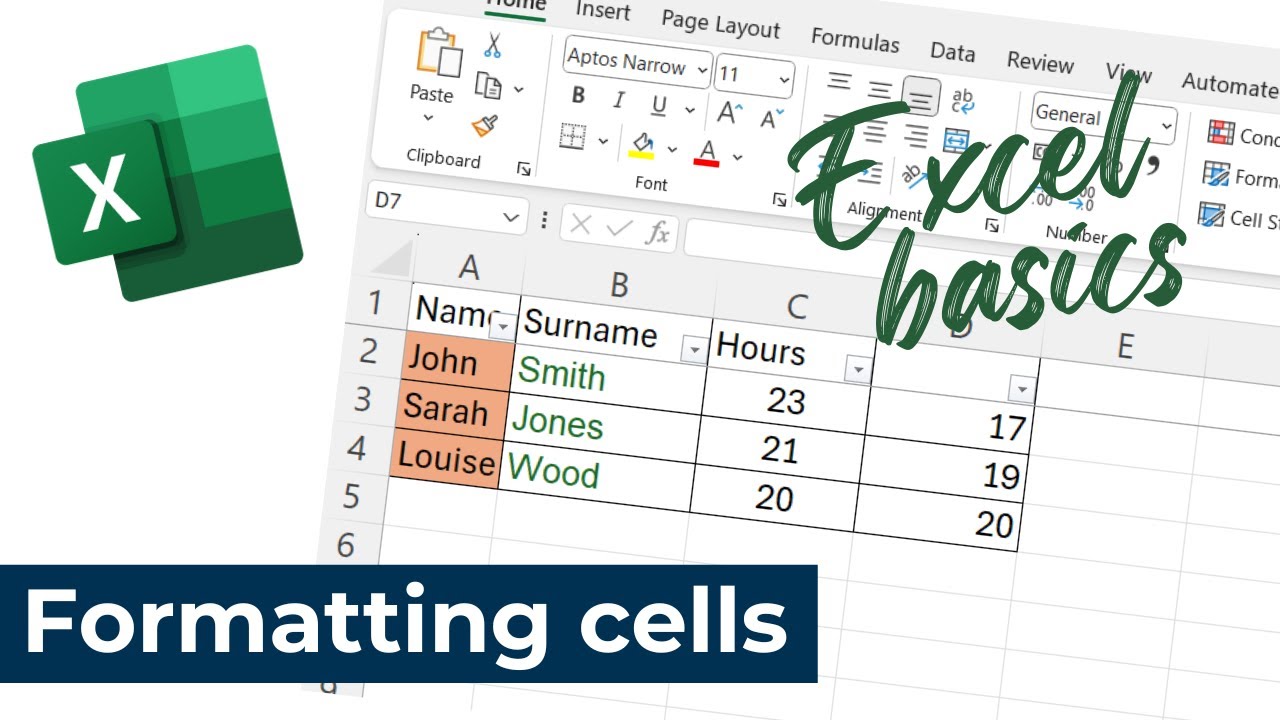The width and height of the screenshot is (1280, 720).
Task: Open the font size 11 dropdown
Action: pyautogui.click(x=785, y=79)
